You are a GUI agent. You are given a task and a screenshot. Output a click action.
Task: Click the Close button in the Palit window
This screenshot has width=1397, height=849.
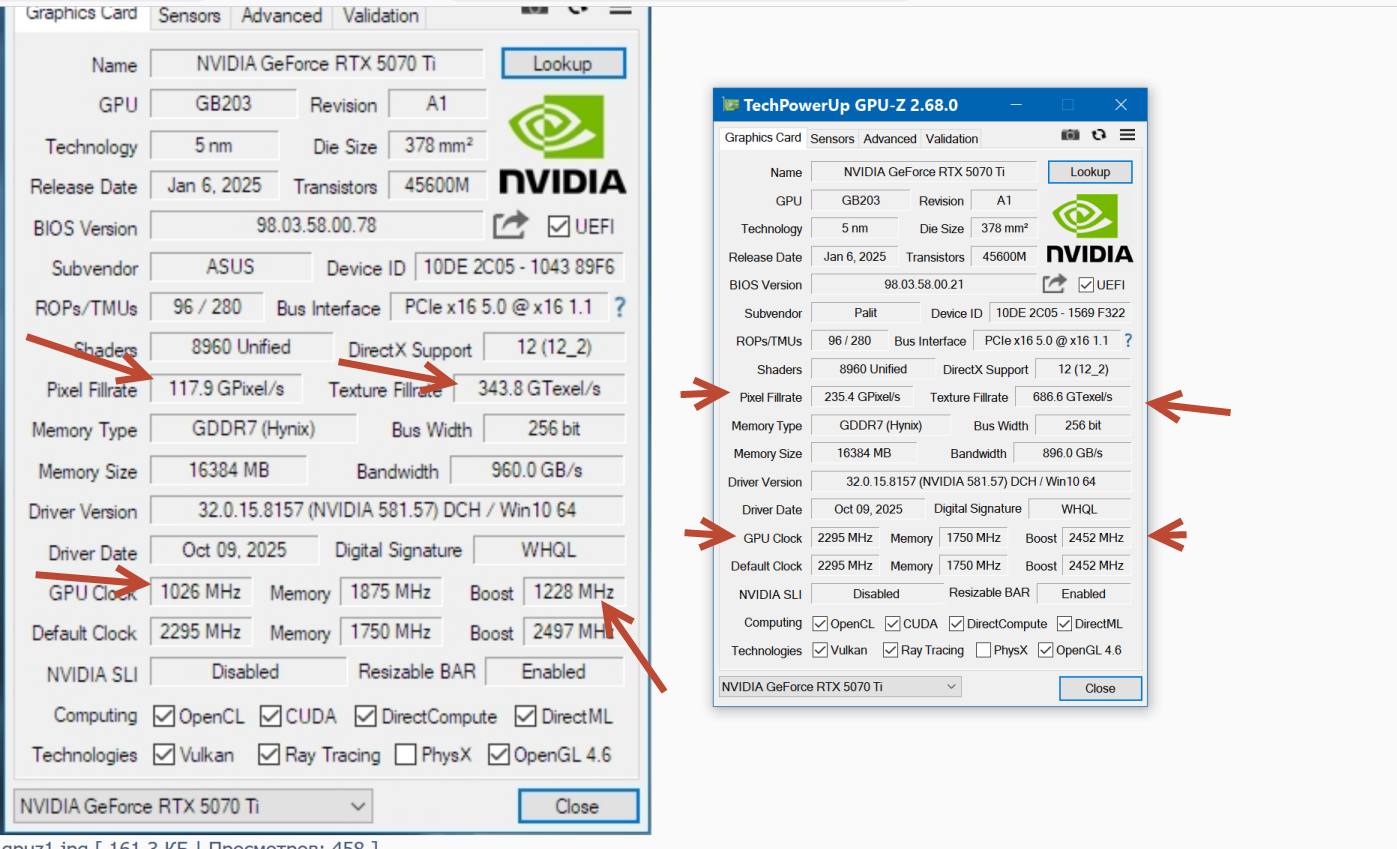point(1100,688)
